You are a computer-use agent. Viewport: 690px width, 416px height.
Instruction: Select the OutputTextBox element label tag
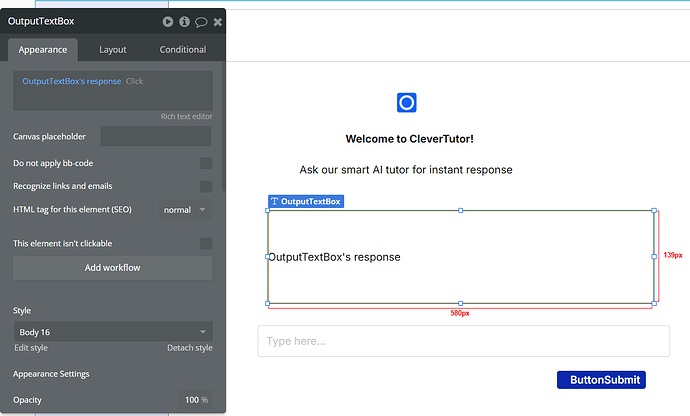tap(306, 201)
